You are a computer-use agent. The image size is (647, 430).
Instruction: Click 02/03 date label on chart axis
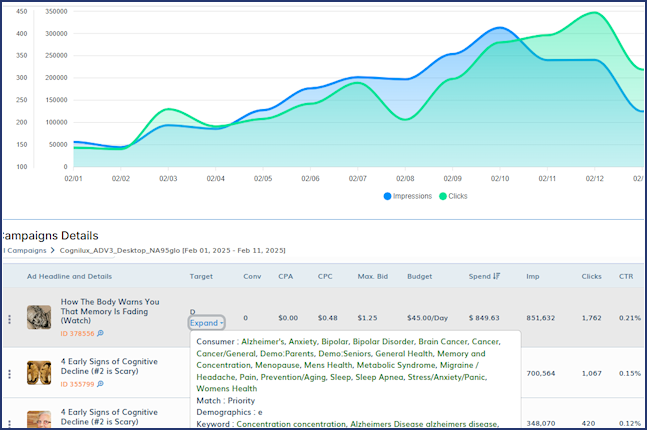[168, 179]
